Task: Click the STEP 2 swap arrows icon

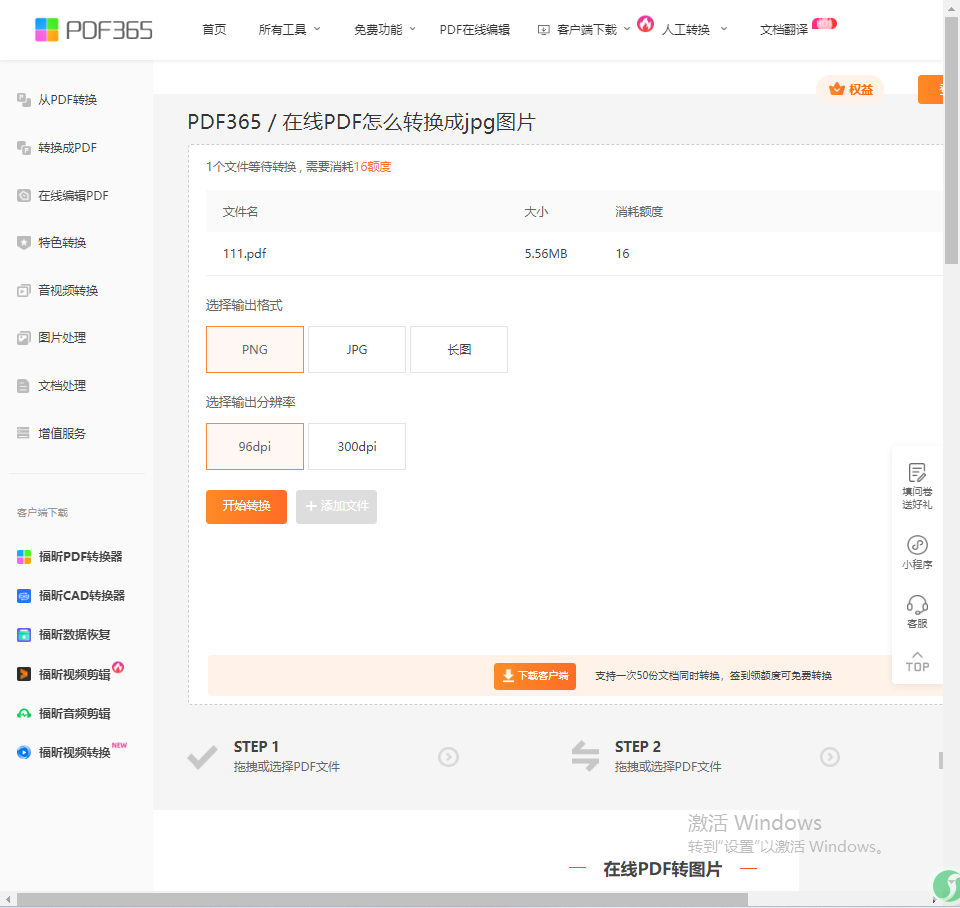Action: coord(585,756)
